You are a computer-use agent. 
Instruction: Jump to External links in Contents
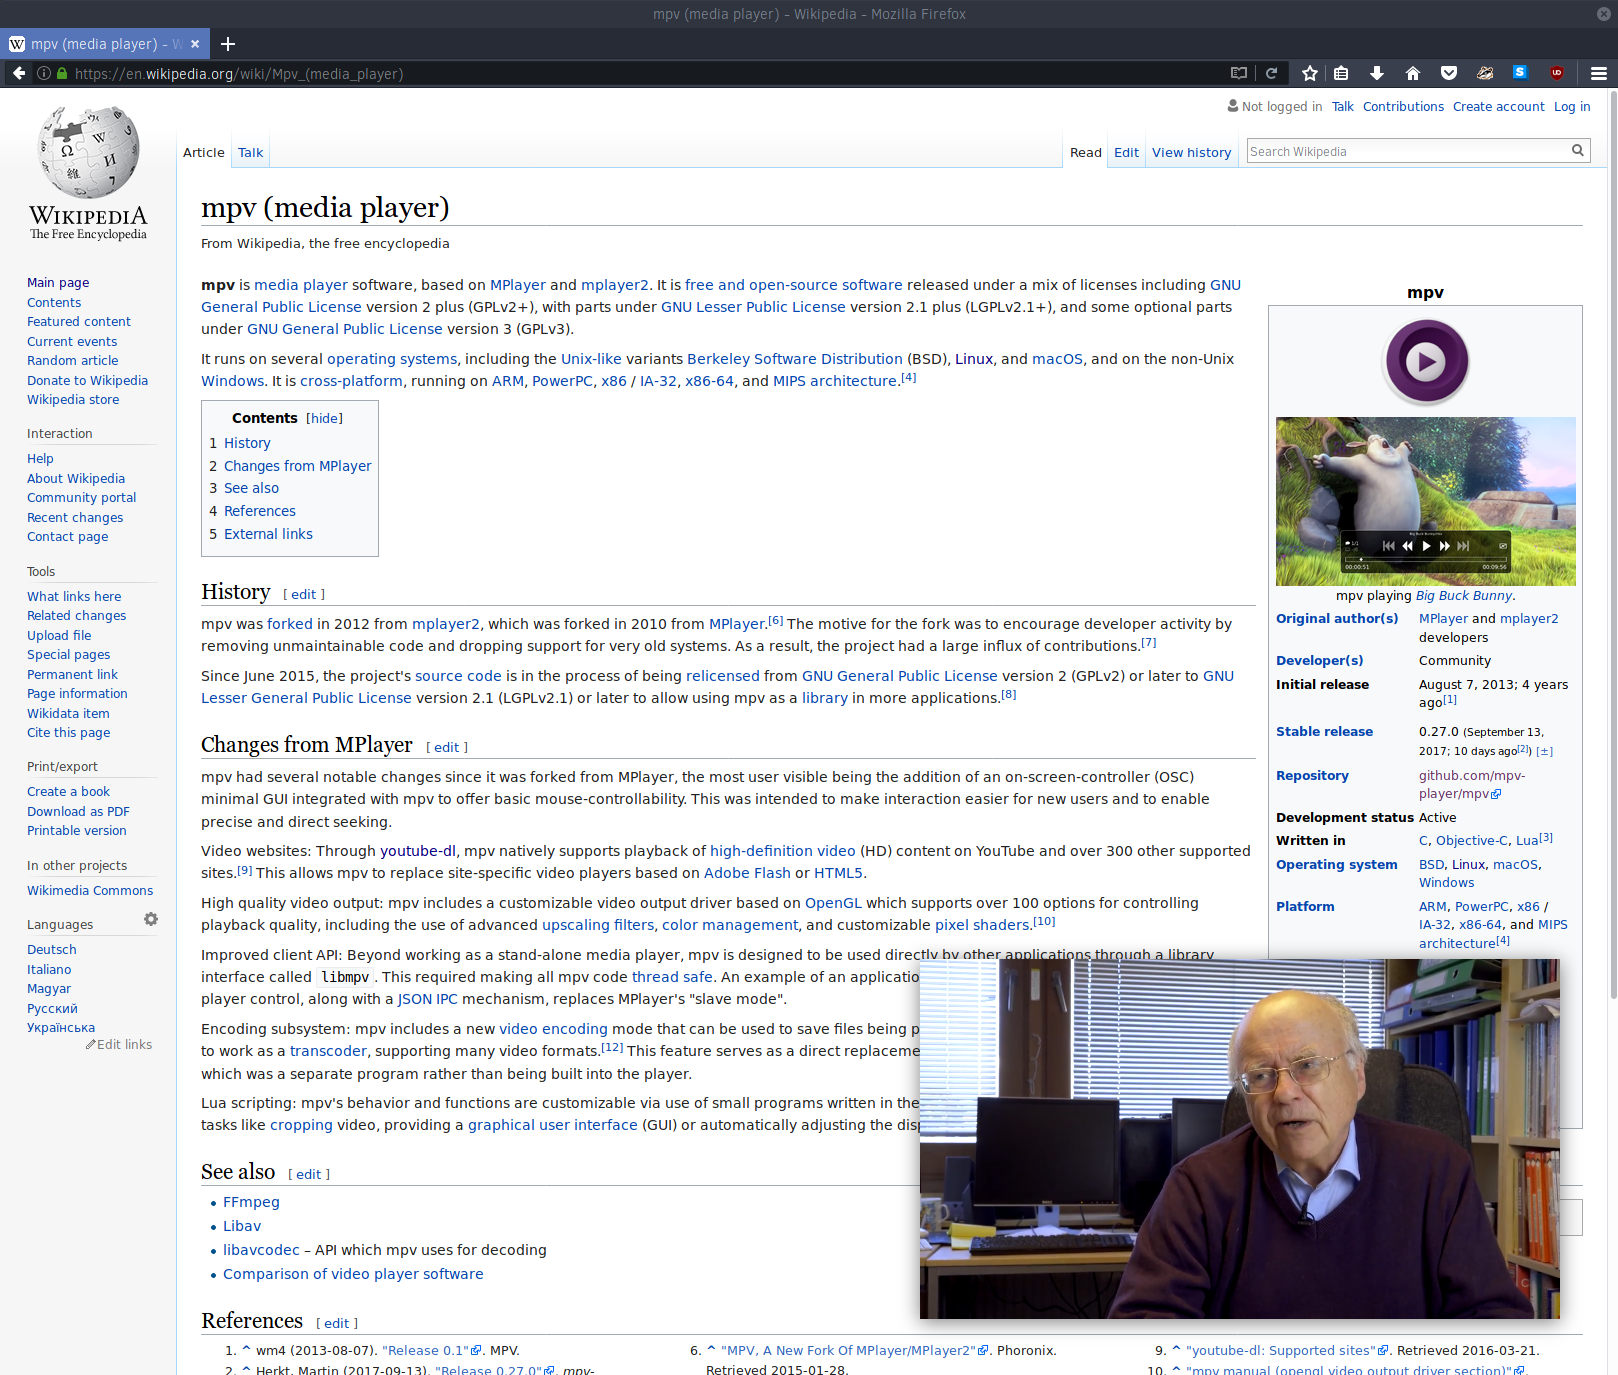tap(268, 534)
